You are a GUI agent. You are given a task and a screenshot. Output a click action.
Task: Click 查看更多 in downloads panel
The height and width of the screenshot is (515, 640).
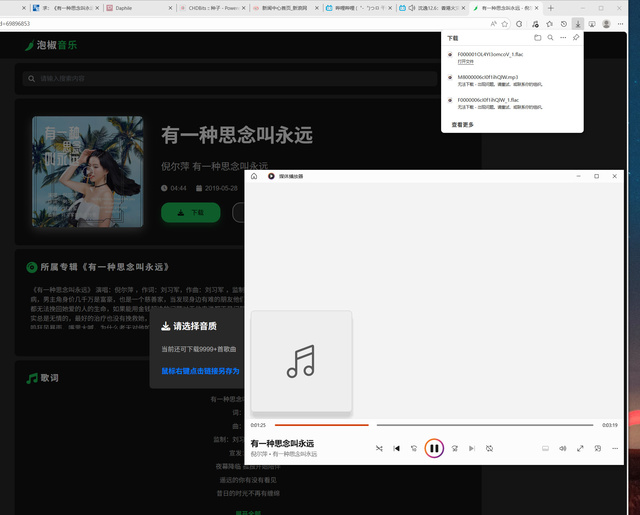pos(463,125)
